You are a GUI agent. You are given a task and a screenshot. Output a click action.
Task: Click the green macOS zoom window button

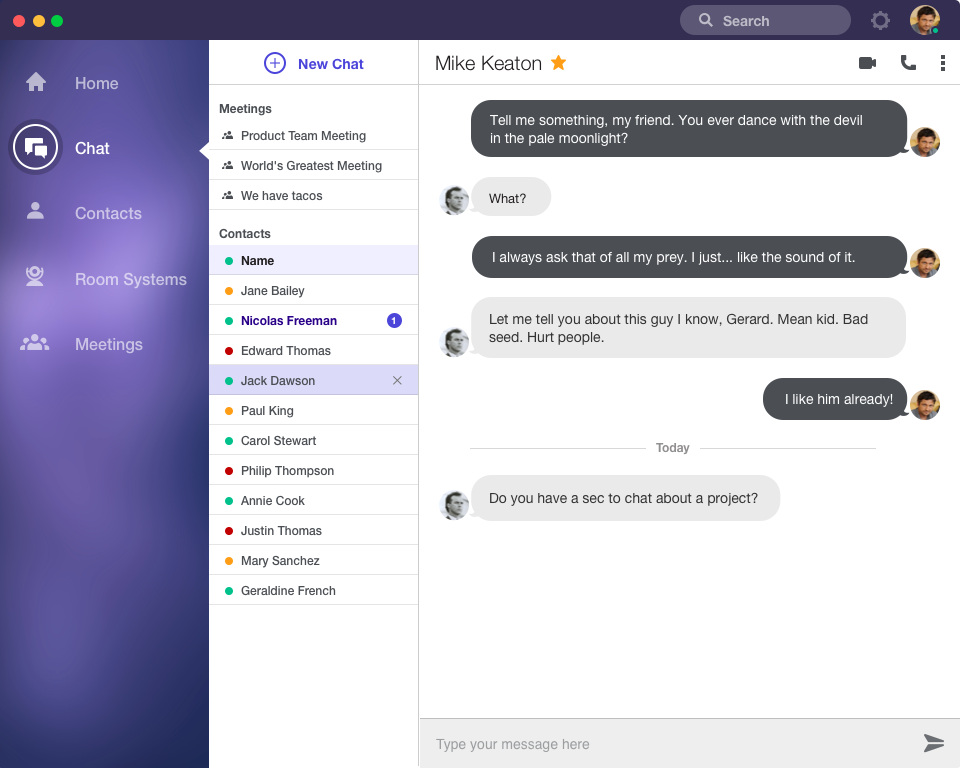57,21
